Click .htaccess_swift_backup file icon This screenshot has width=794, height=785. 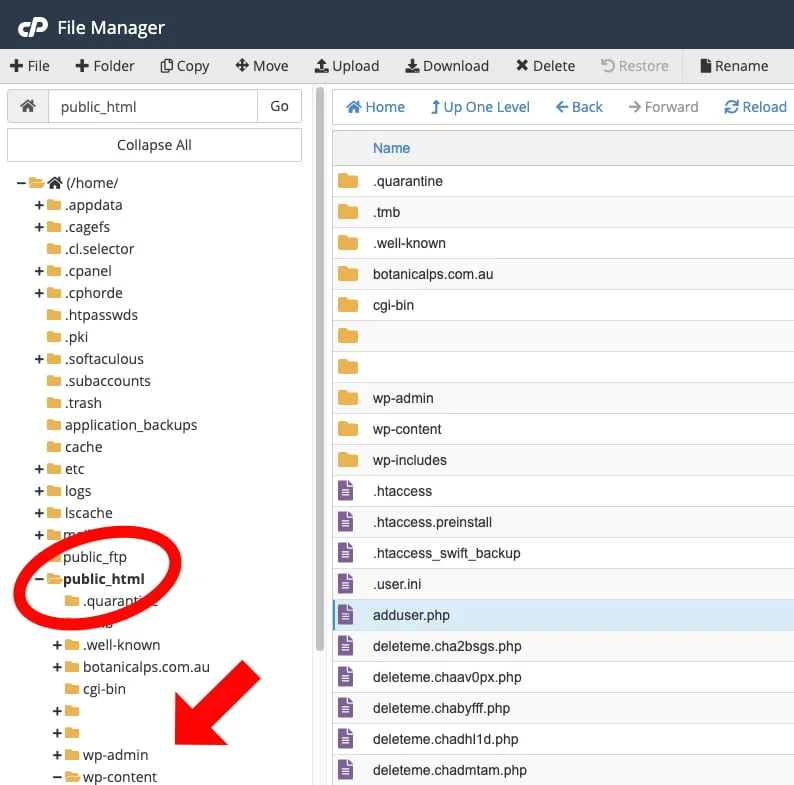(346, 553)
